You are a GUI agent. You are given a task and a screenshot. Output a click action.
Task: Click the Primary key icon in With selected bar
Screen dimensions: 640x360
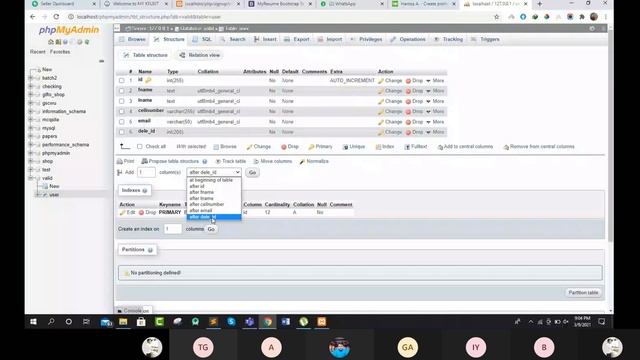coord(311,147)
